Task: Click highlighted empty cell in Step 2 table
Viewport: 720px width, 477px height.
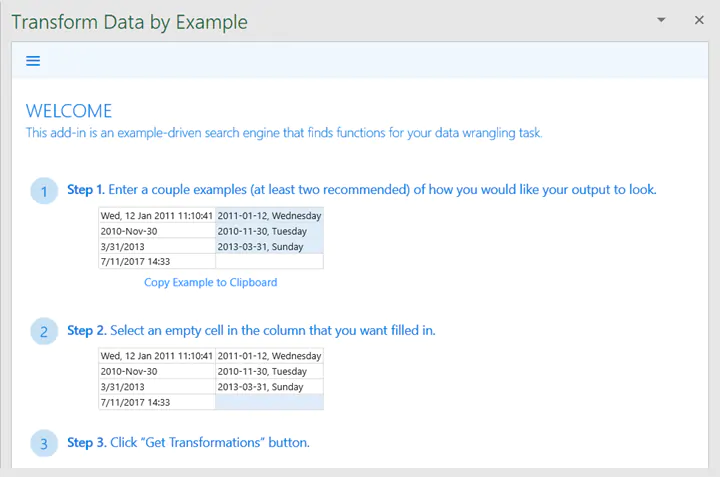Action: click(269, 402)
